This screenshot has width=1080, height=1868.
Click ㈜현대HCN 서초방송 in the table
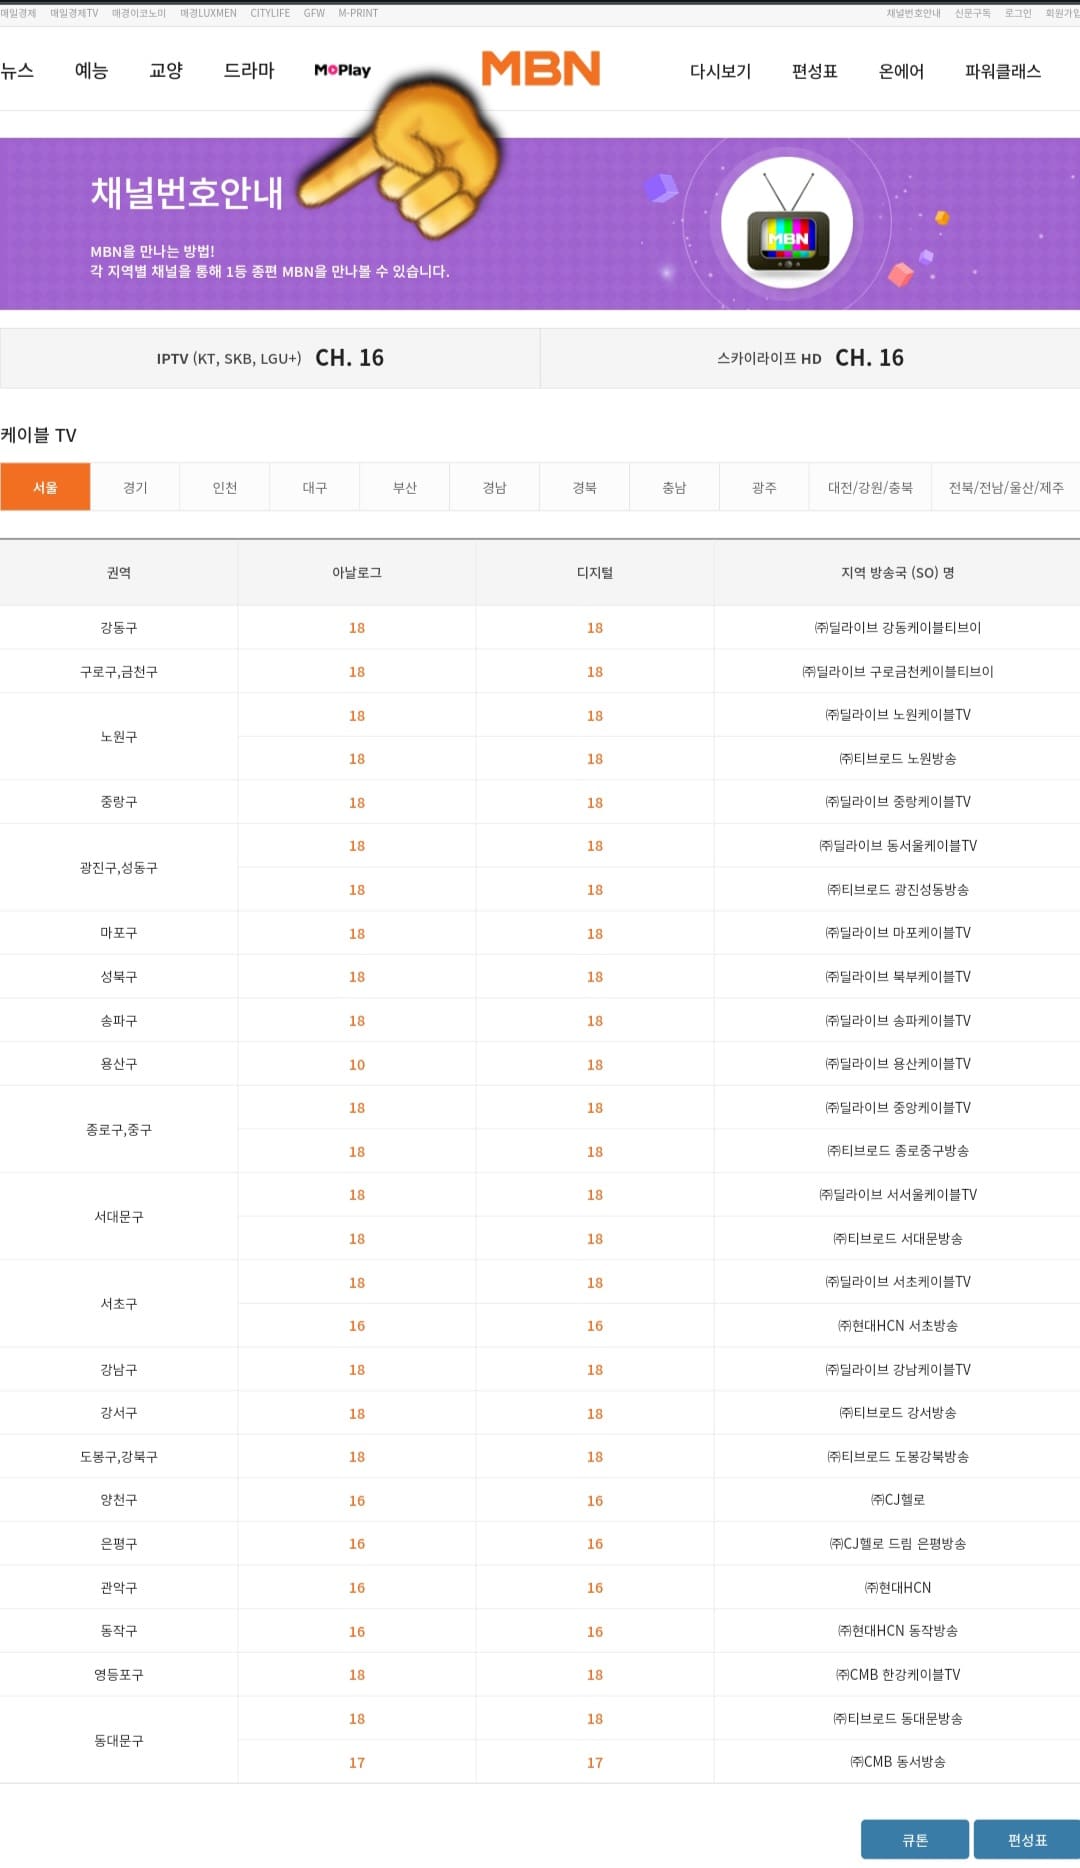click(x=898, y=1325)
